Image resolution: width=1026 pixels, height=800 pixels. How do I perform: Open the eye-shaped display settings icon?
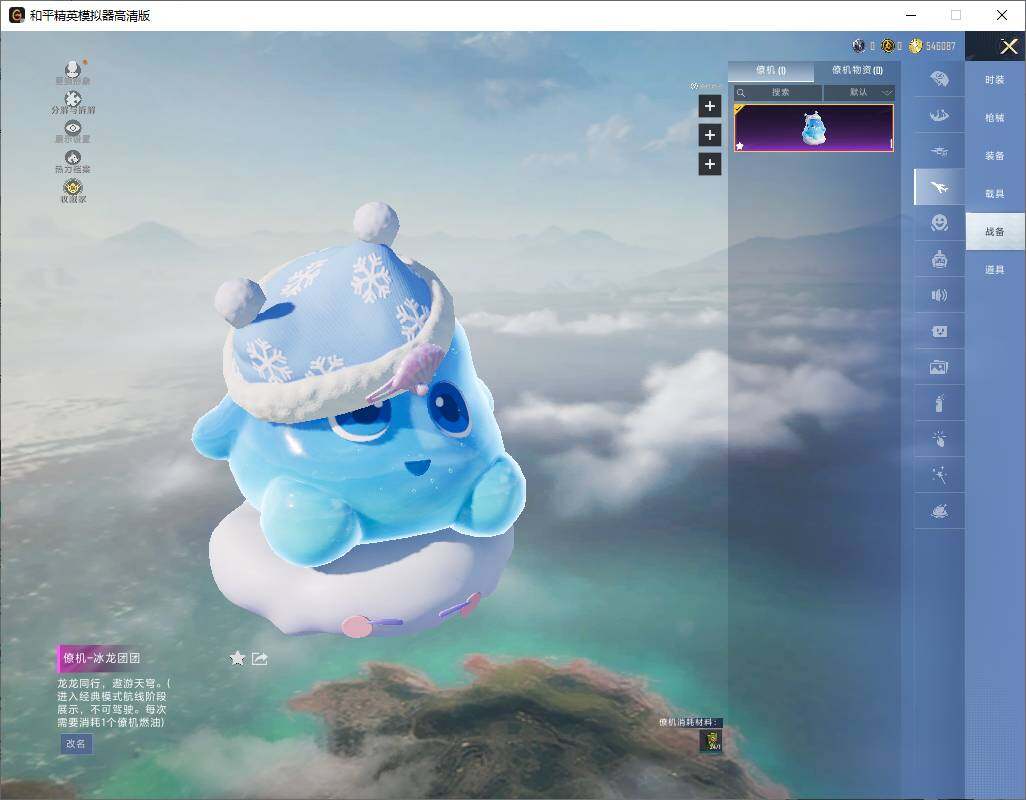tap(73, 128)
